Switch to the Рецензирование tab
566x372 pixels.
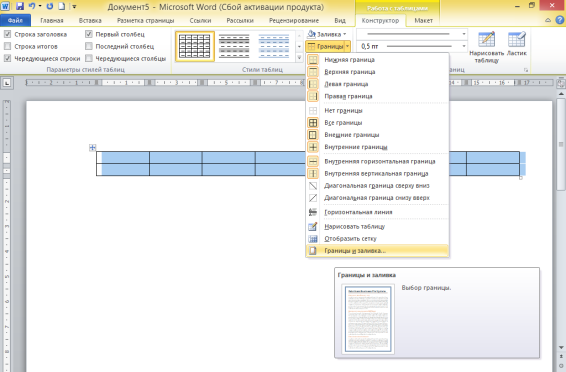pos(294,21)
